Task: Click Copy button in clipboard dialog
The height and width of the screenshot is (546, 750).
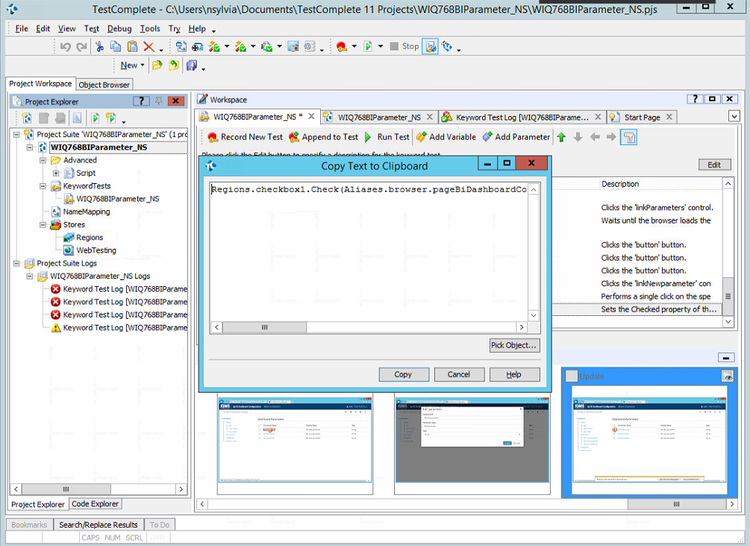Action: point(403,374)
